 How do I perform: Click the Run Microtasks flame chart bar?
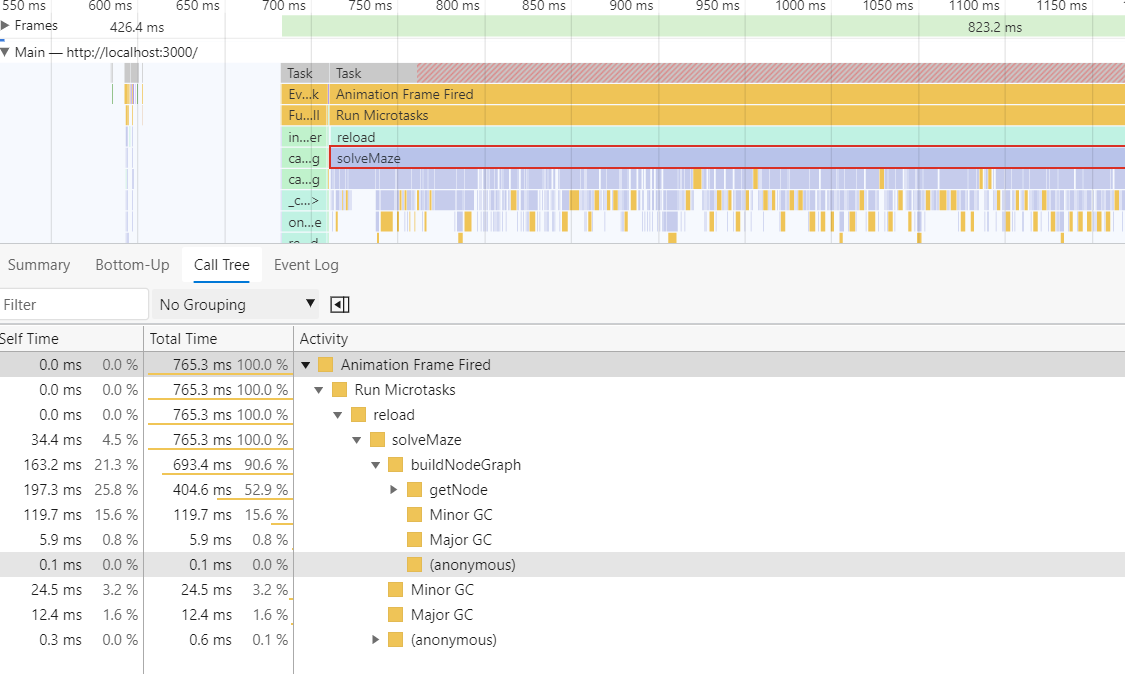[727, 116]
